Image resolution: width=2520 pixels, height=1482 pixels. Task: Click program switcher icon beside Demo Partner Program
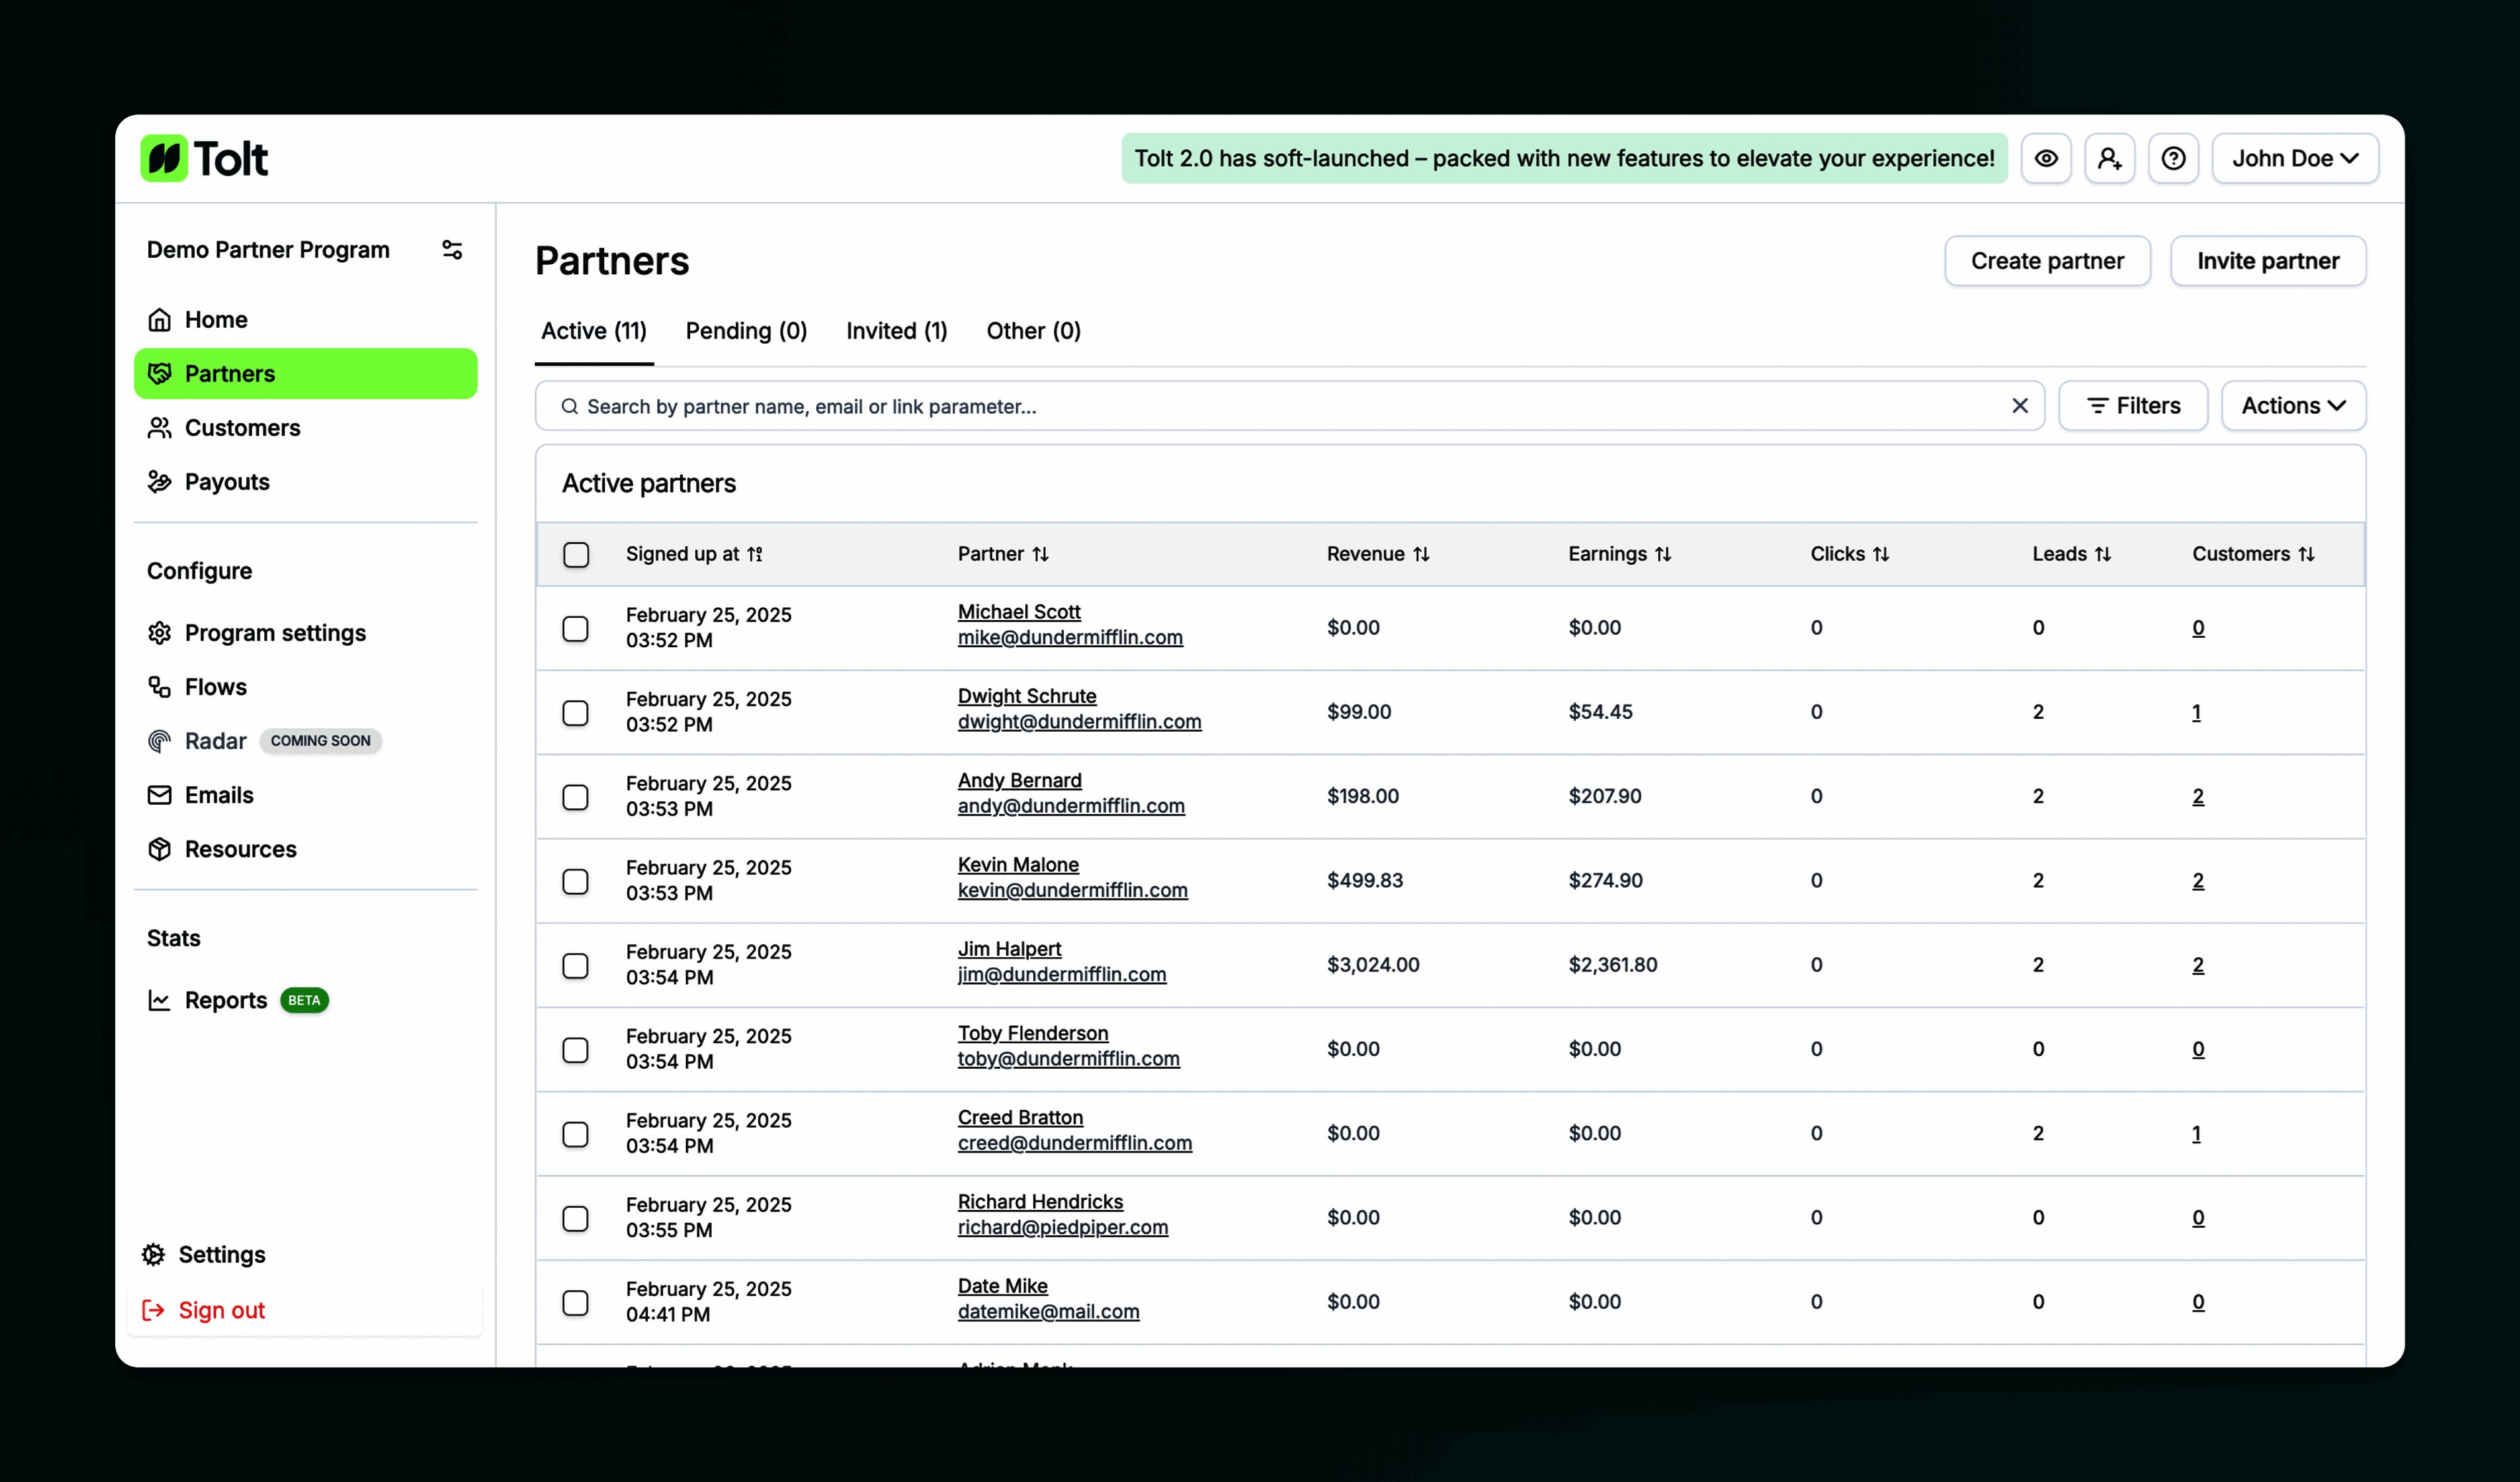pos(452,250)
